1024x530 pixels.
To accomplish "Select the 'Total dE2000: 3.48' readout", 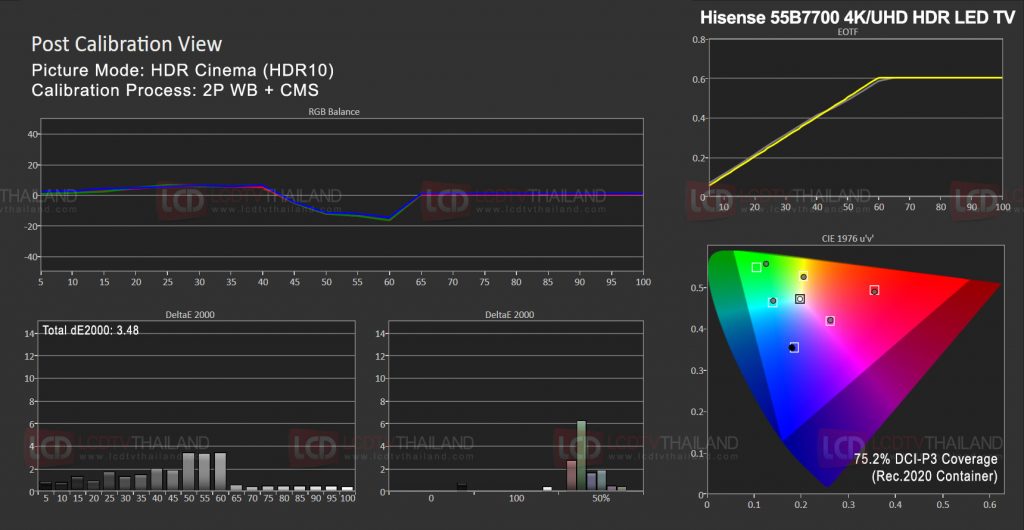I will (x=90, y=330).
